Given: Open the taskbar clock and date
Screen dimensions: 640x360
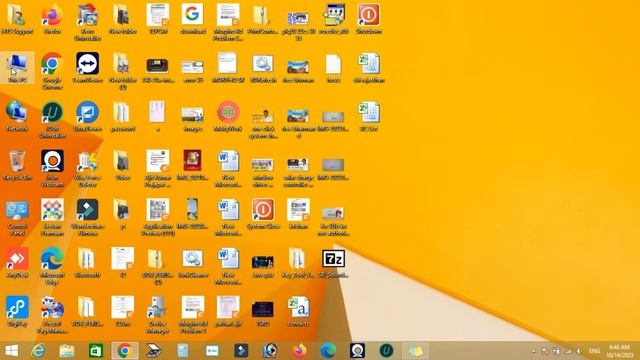Looking at the screenshot, I should 620,351.
